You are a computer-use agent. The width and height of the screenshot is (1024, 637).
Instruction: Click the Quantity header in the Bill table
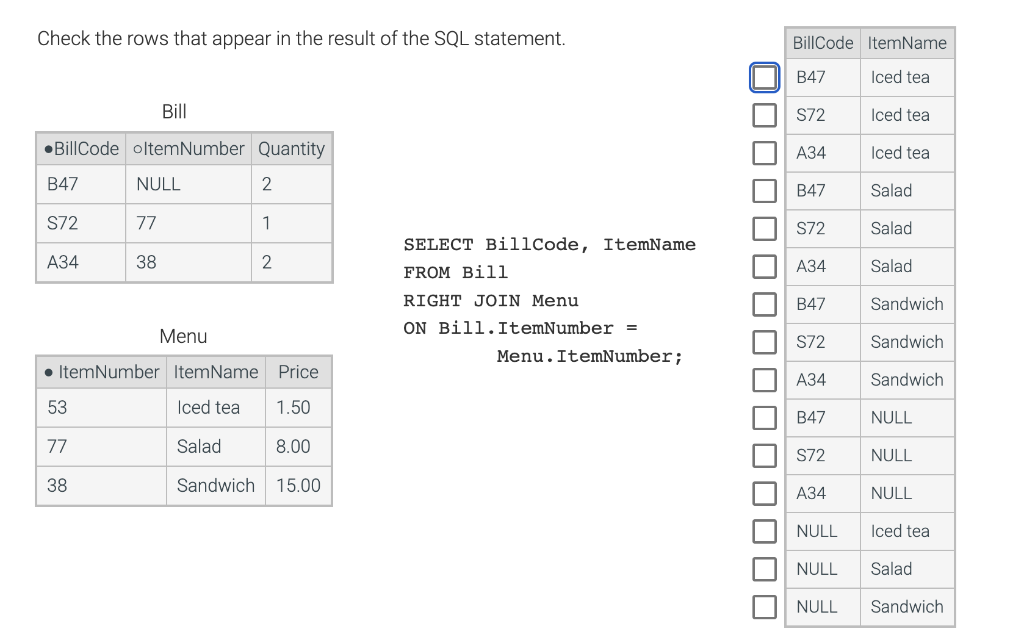click(x=291, y=148)
